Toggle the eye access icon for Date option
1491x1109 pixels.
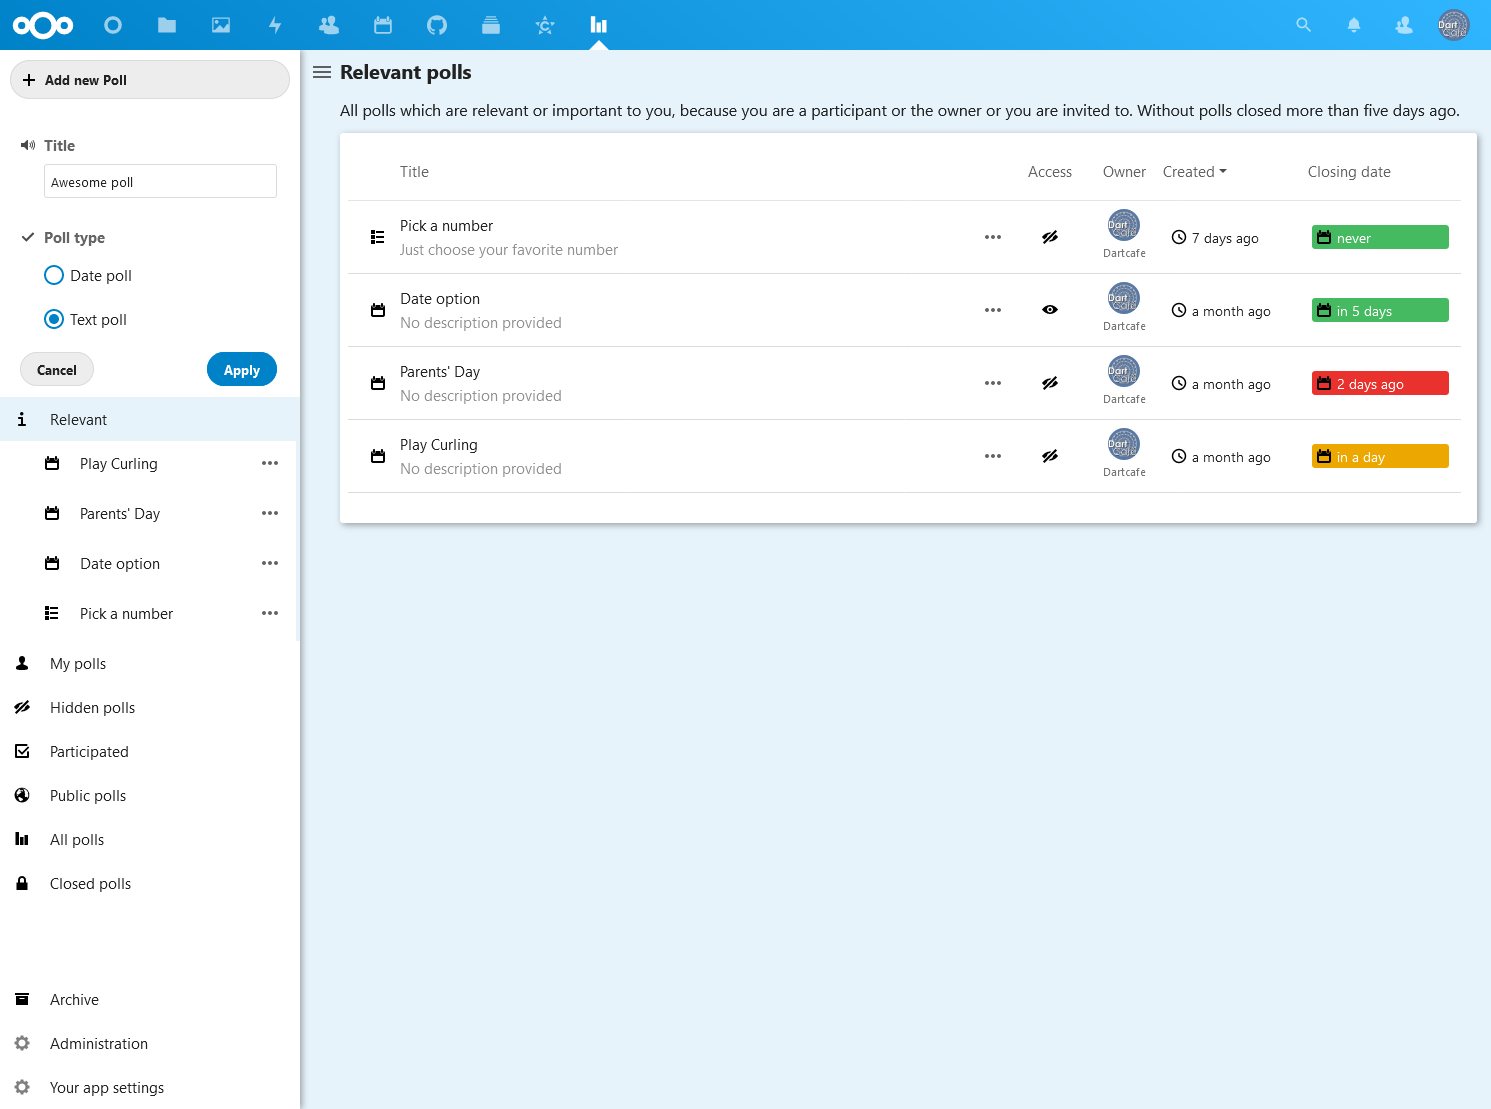1049,310
